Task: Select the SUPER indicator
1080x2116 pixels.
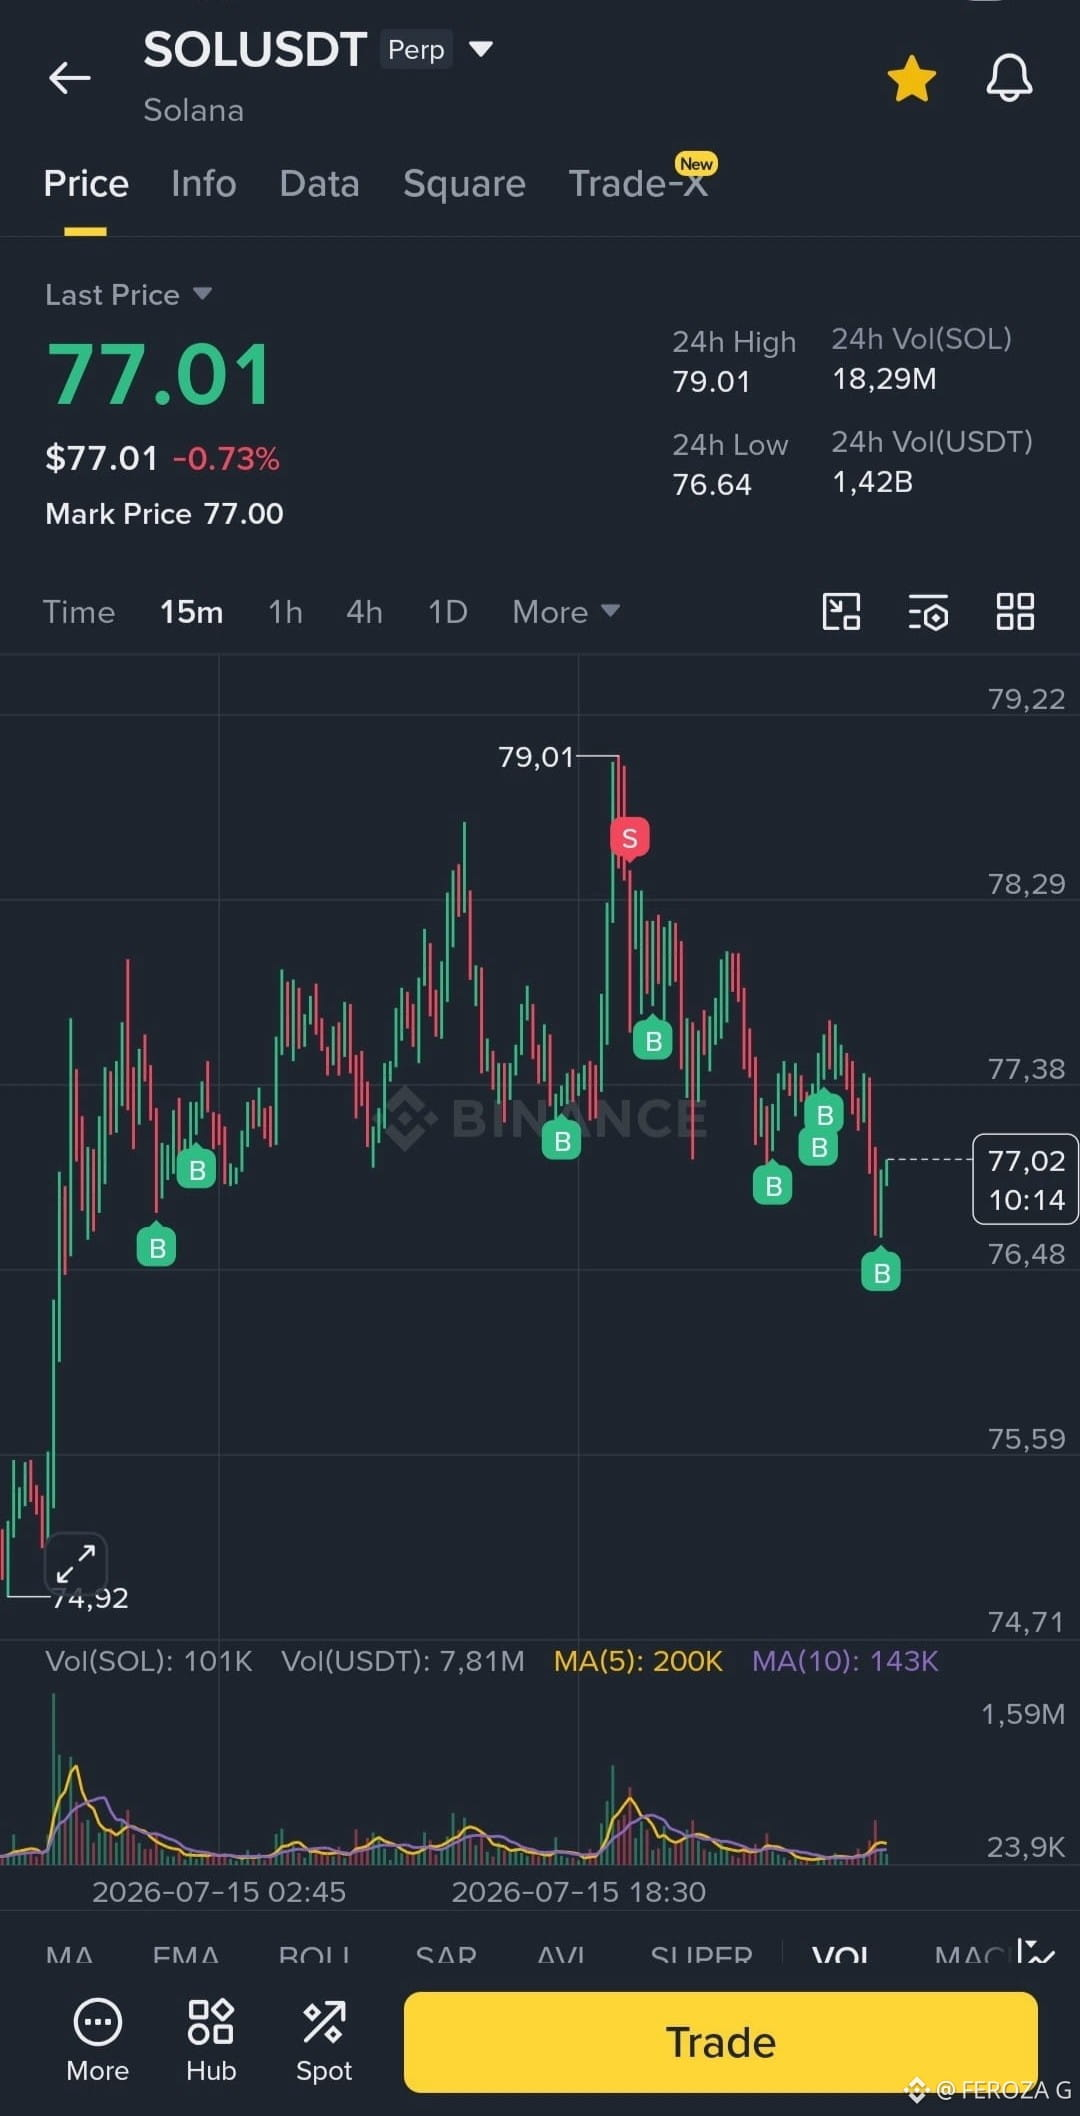Action: coord(701,1954)
